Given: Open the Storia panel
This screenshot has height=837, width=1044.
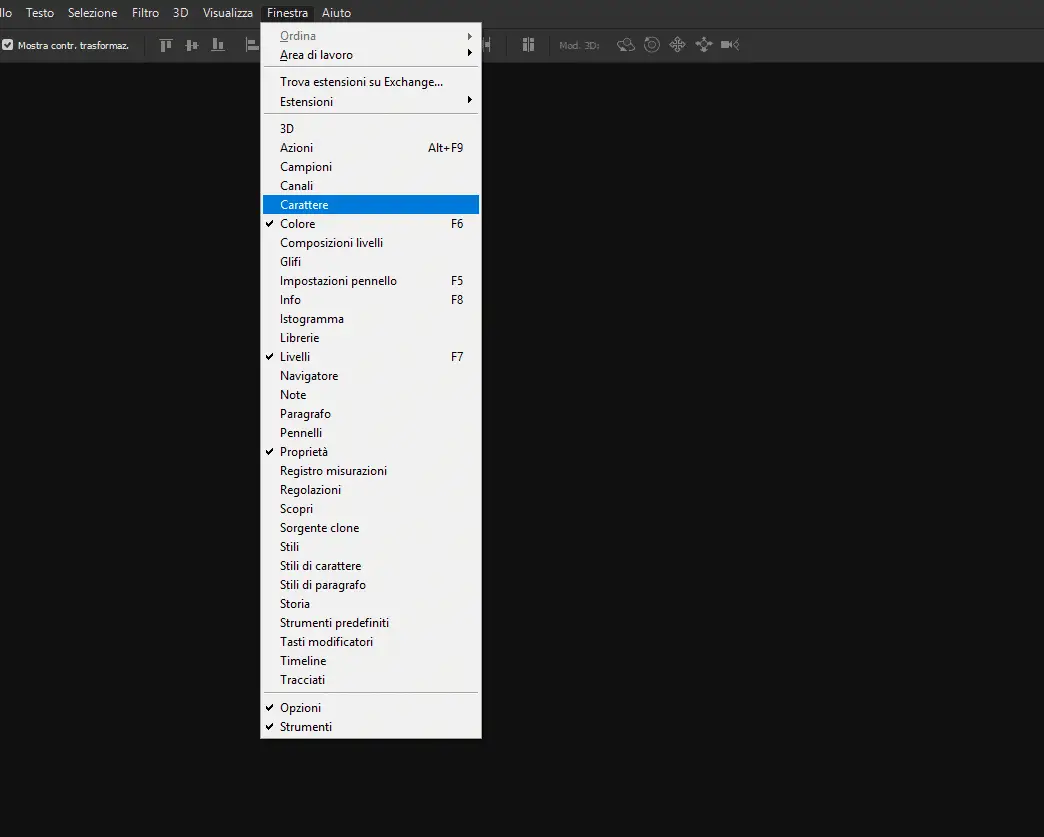Looking at the screenshot, I should click(x=371, y=603).
